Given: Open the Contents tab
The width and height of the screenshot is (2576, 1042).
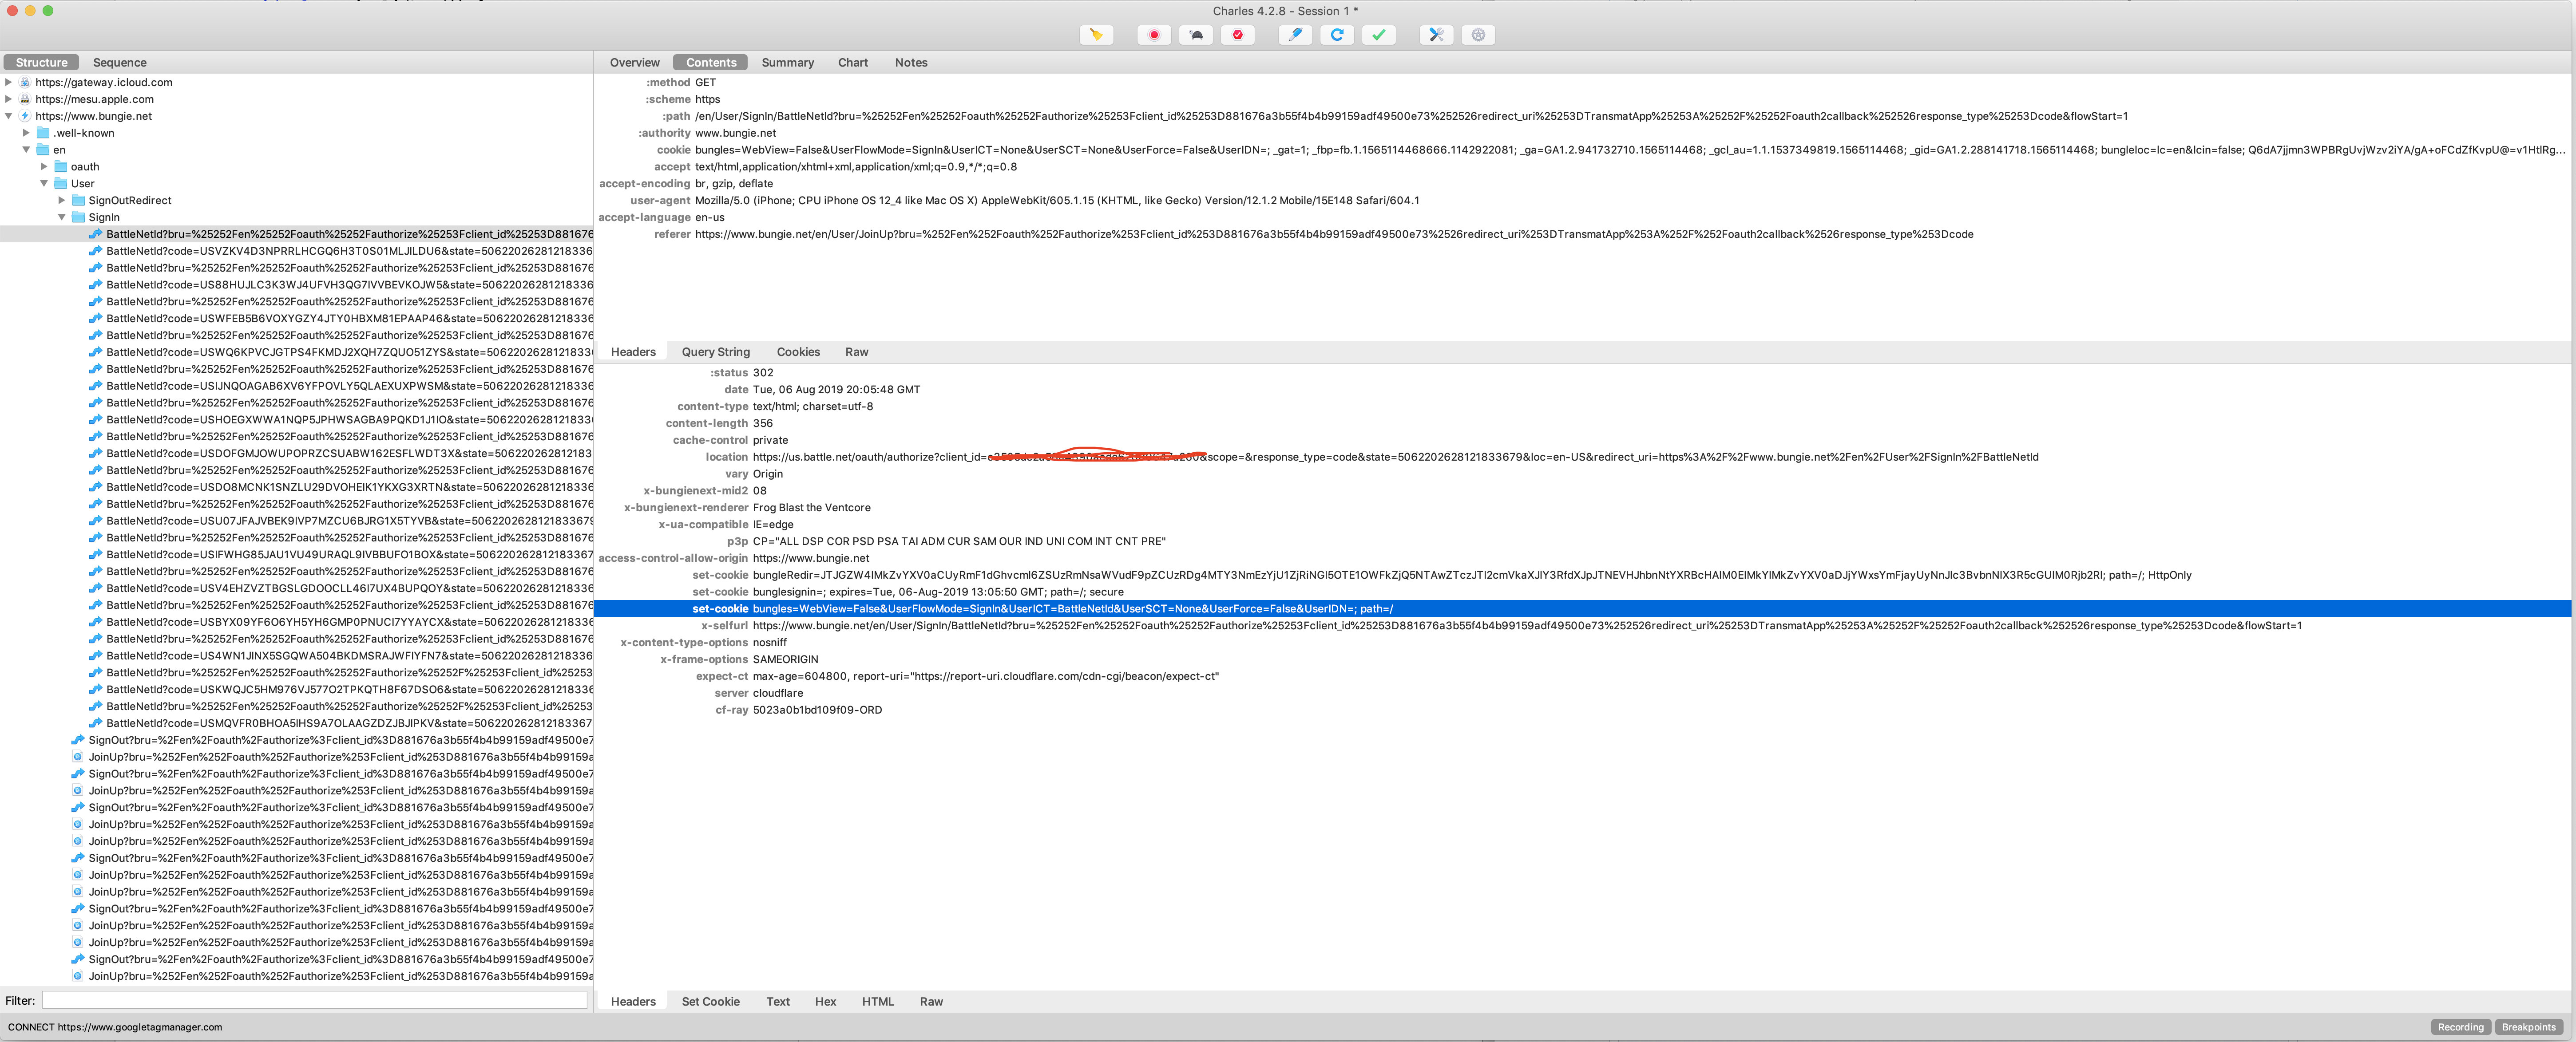Looking at the screenshot, I should tap(711, 62).
